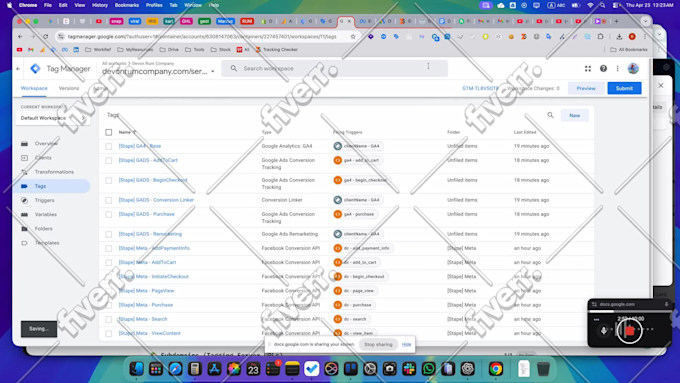Viewport: 680px width, 383px height.
Task: Expand the Chrome tab list arrow
Action: coord(646,21)
